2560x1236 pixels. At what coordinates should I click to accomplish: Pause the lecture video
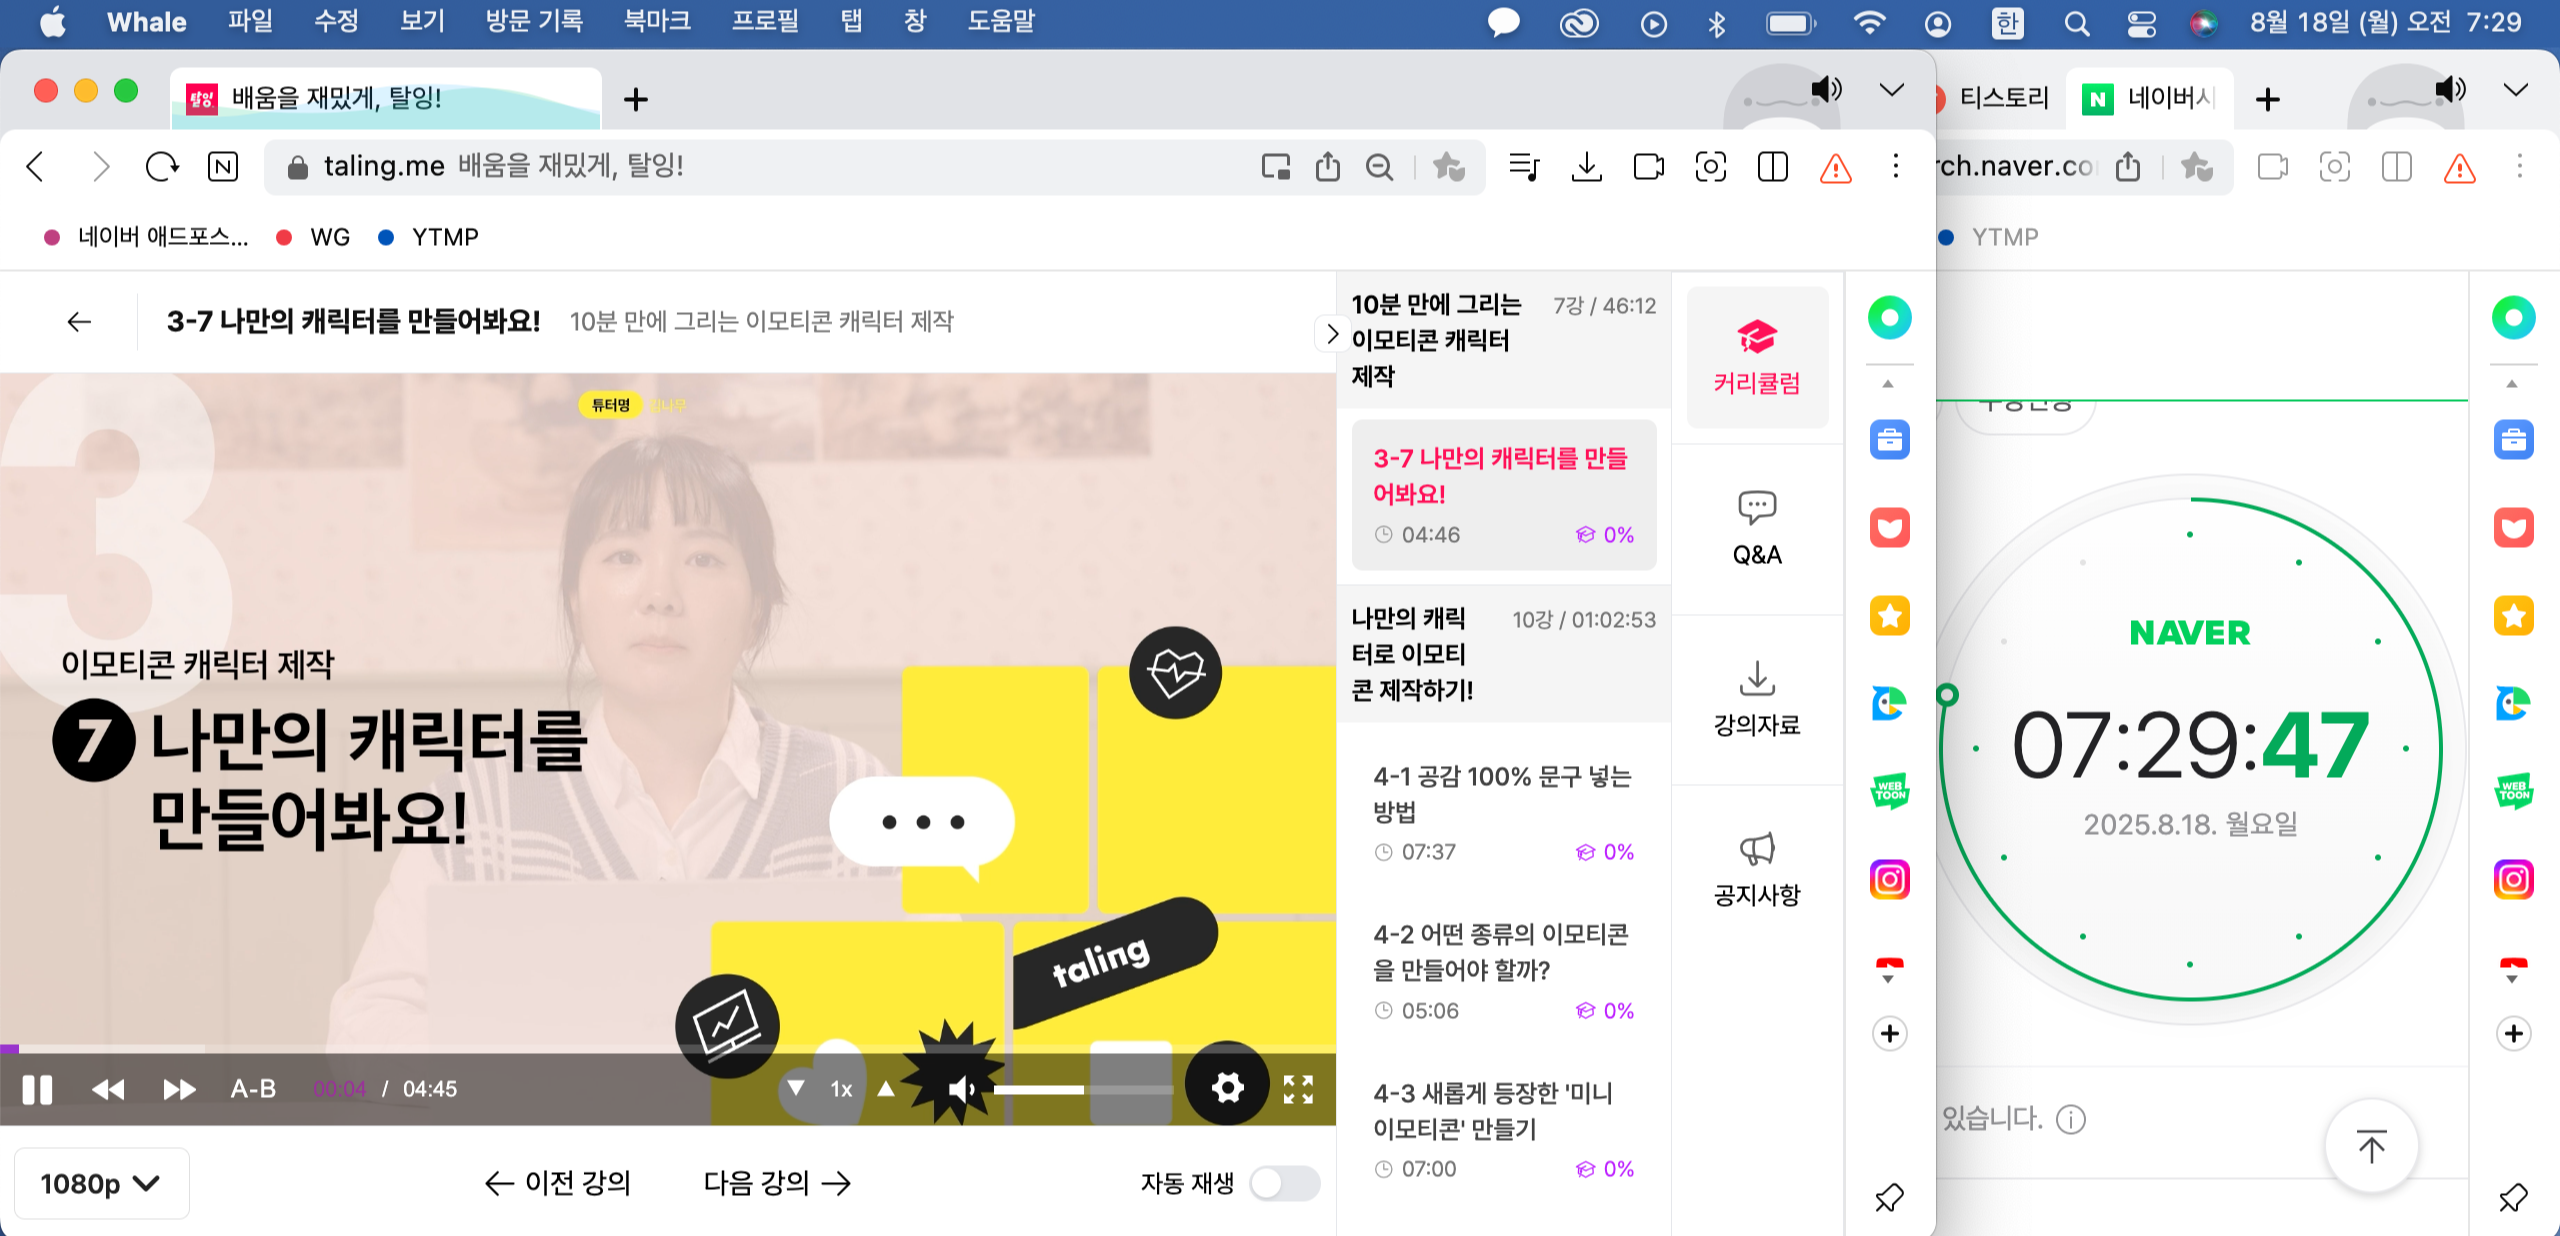(x=37, y=1089)
